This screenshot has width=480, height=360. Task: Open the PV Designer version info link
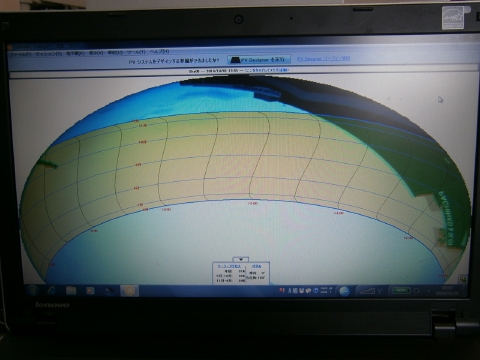[323, 59]
